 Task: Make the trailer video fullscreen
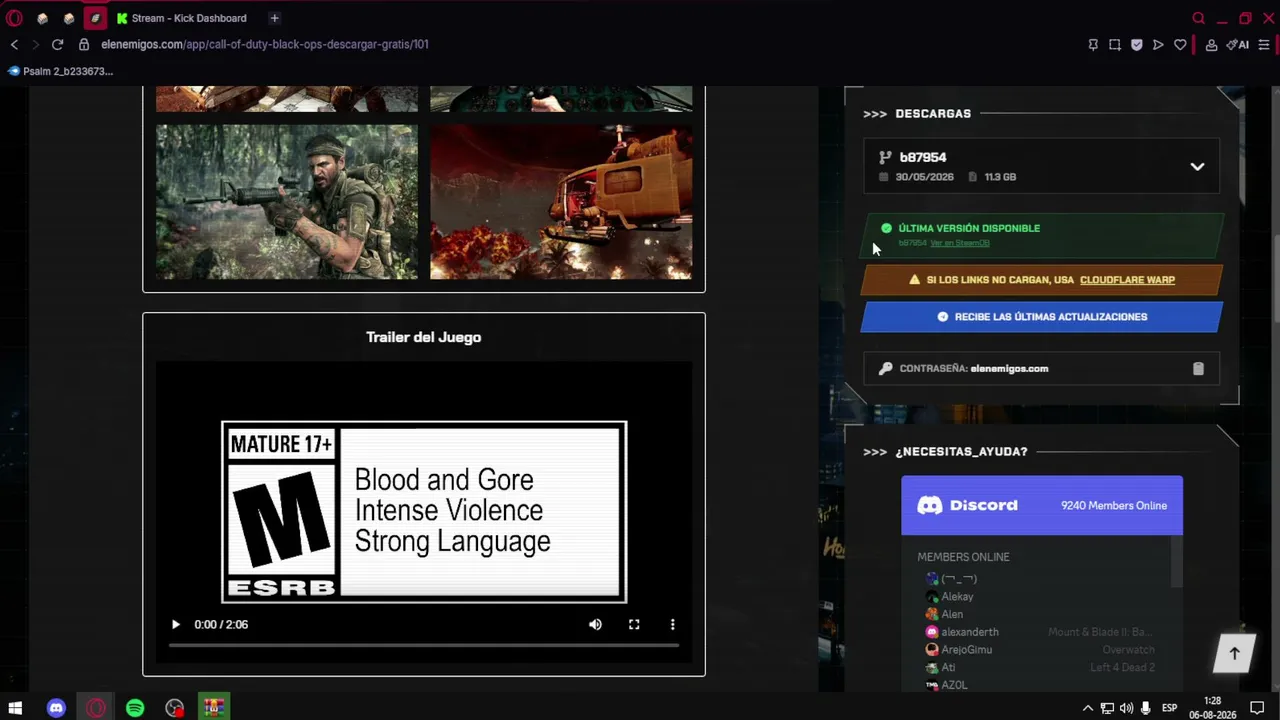tap(634, 624)
